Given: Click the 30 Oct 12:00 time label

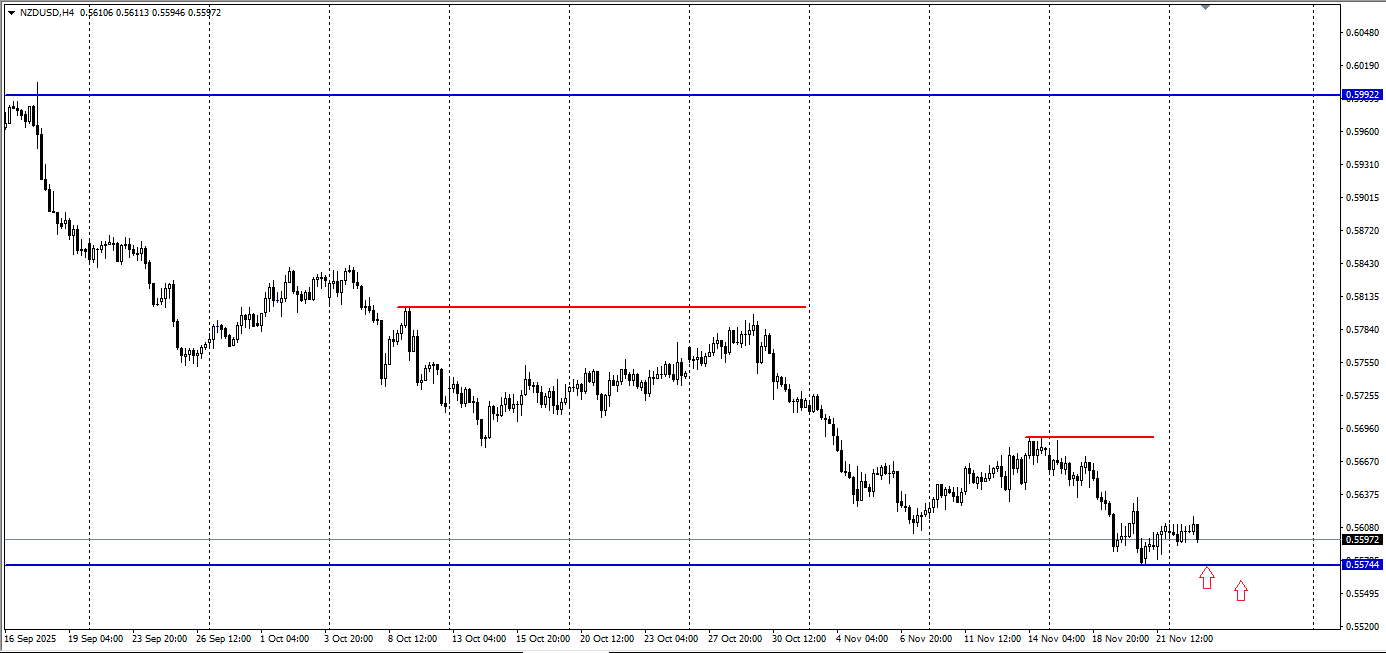Looking at the screenshot, I should tap(799, 637).
